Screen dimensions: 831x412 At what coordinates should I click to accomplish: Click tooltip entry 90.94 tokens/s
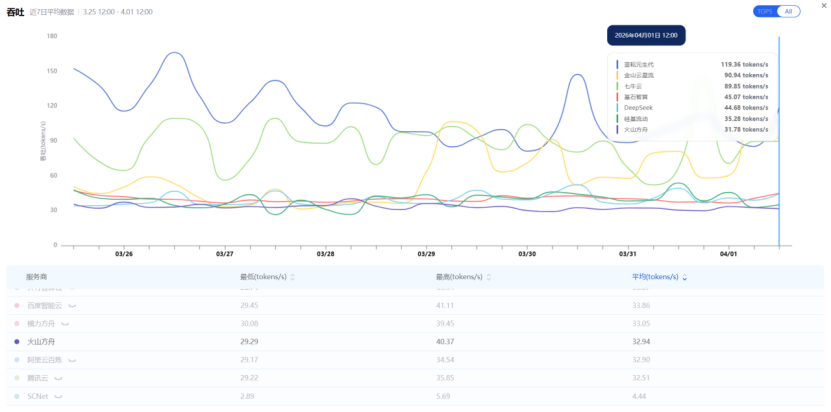click(x=746, y=75)
